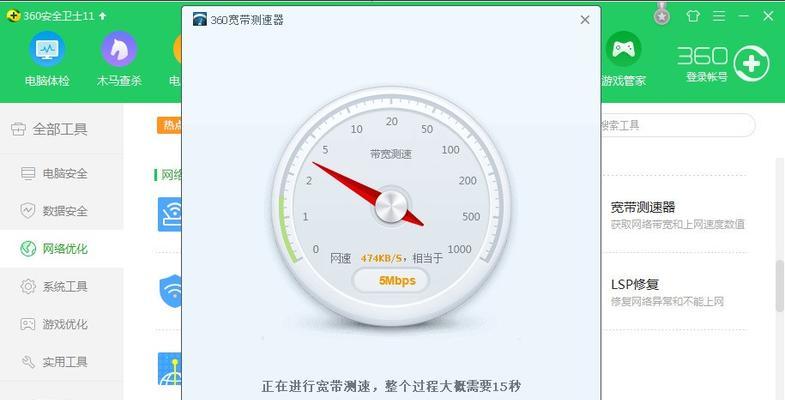Screen dimensions: 785x400
Task: Click the orange 热点 tag
Action: pyautogui.click(x=170, y=125)
